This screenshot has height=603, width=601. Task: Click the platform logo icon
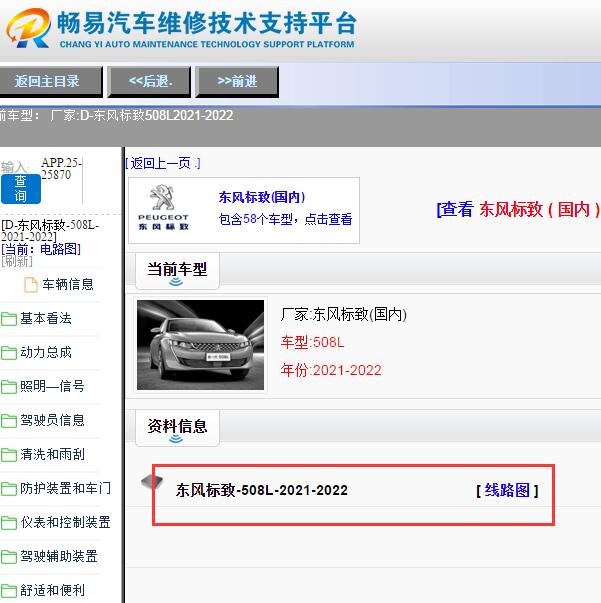29,28
